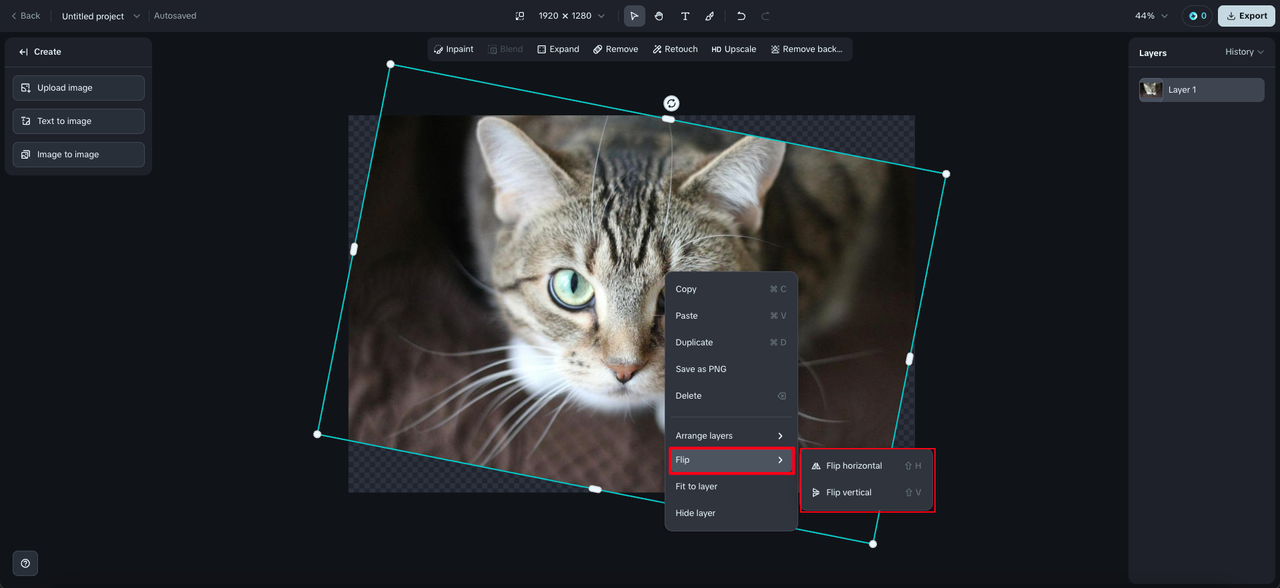1280x588 pixels.
Task: Open the 44% zoom level dropdown
Action: tap(1152, 16)
